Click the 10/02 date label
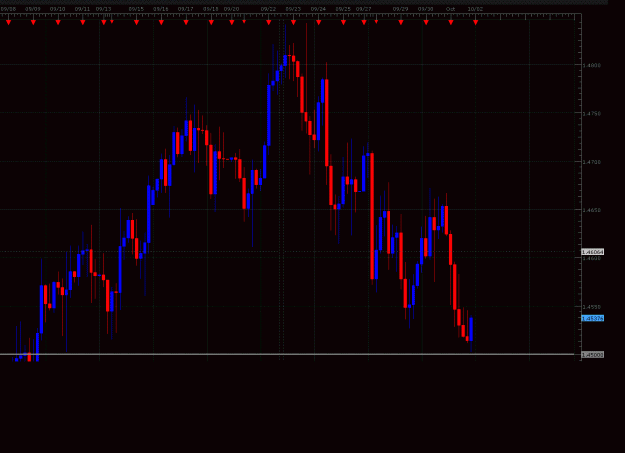 click(x=475, y=9)
